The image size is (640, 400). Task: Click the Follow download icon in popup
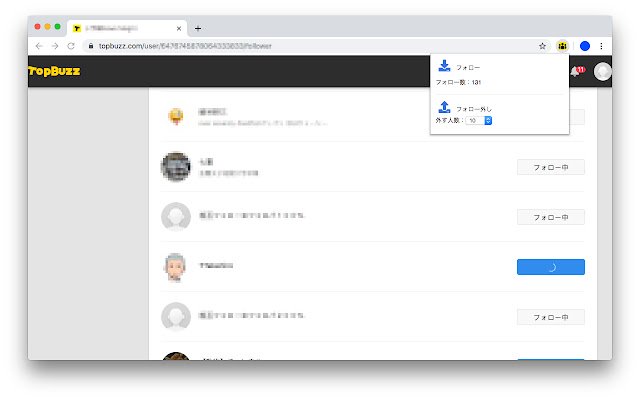444,66
